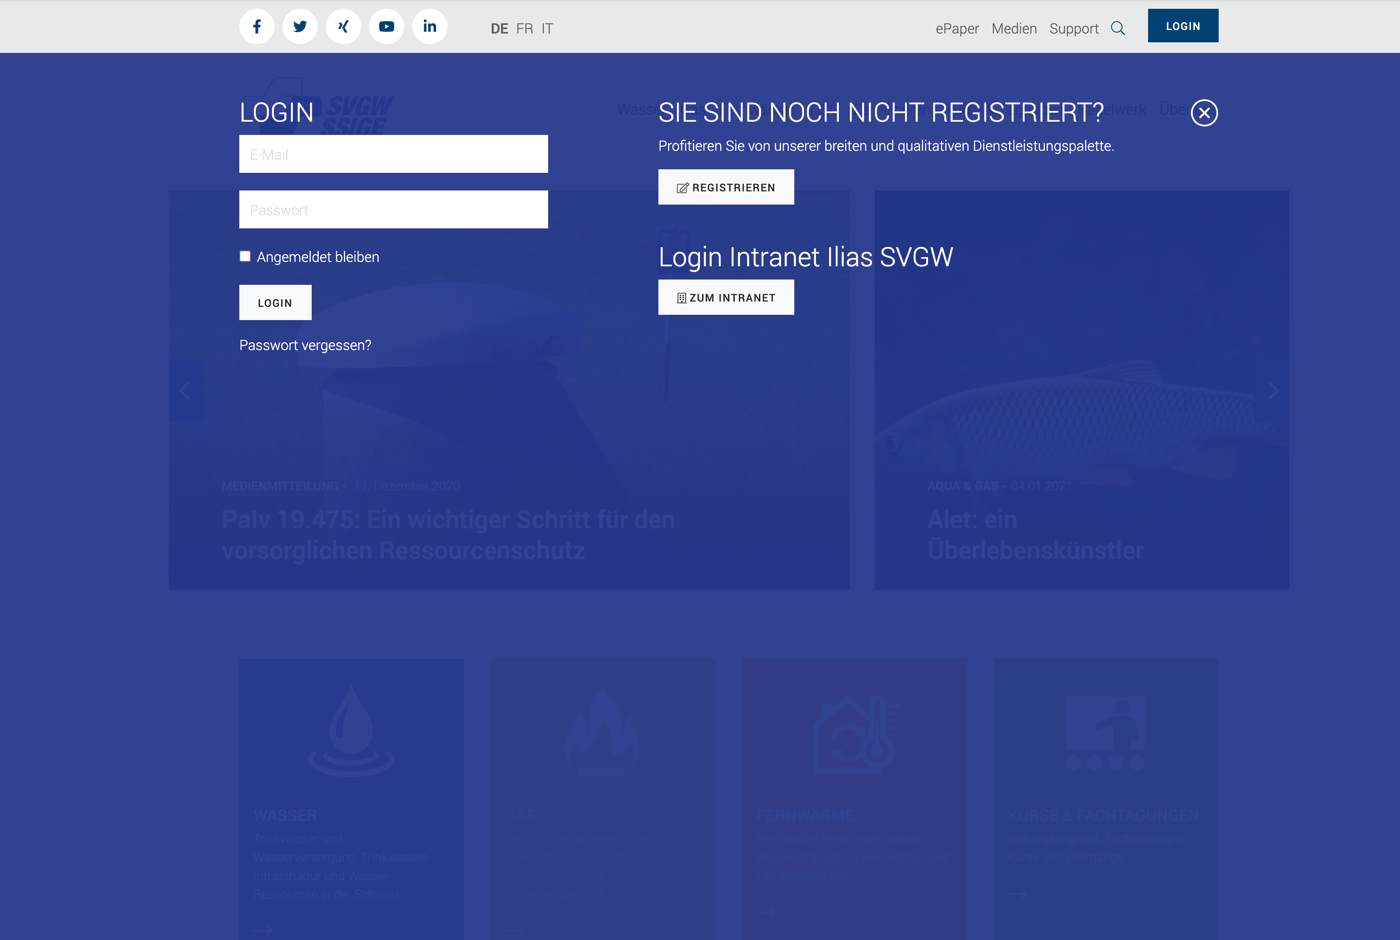Follow the Passwort vergessen link
This screenshot has width=1400, height=940.
click(x=305, y=345)
